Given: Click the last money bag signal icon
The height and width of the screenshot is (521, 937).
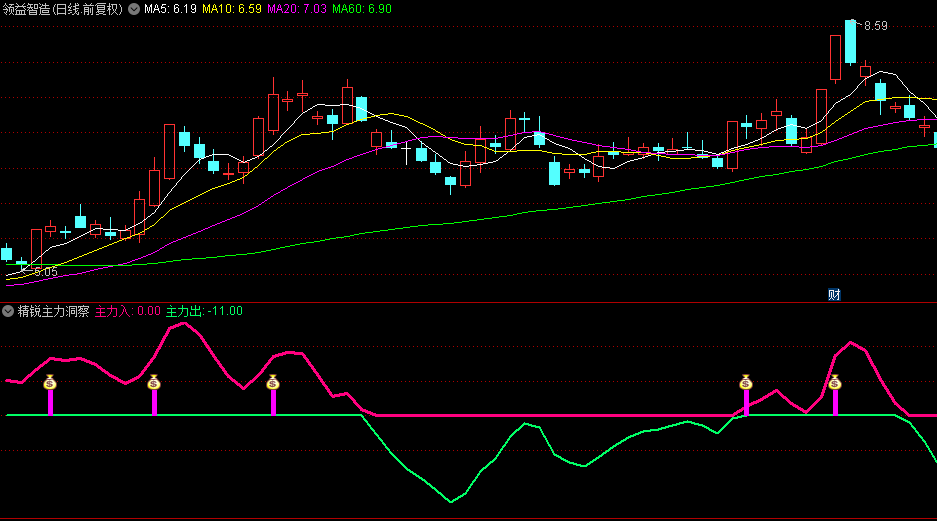Looking at the screenshot, I should point(835,382).
